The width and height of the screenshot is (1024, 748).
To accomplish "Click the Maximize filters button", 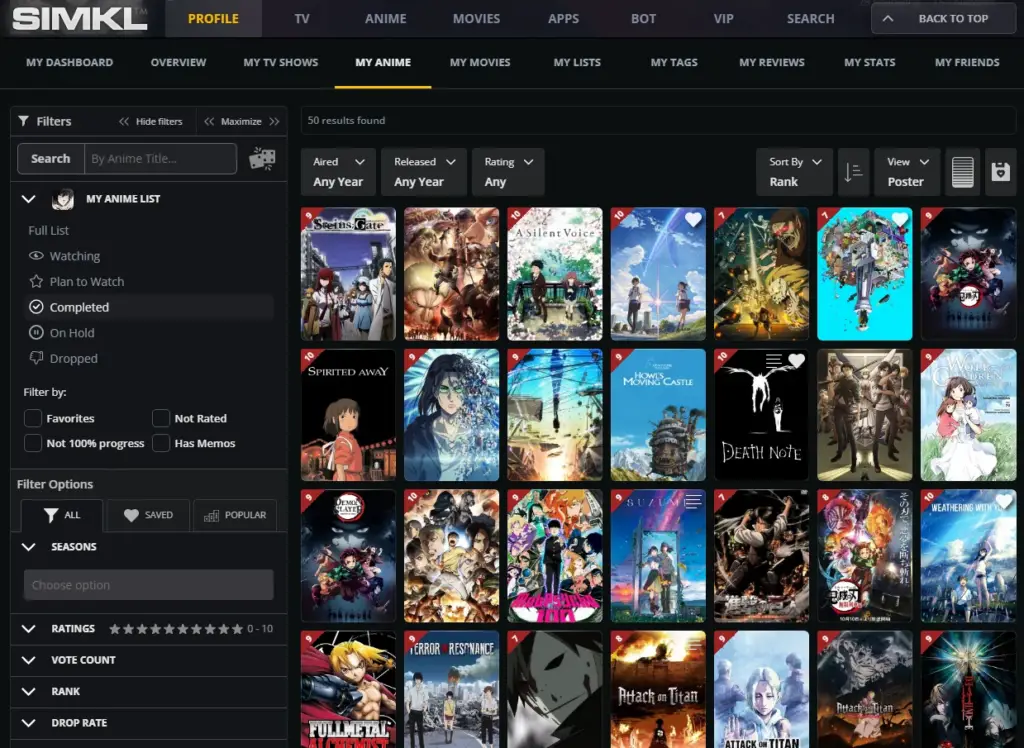I will pyautogui.click(x=242, y=122).
